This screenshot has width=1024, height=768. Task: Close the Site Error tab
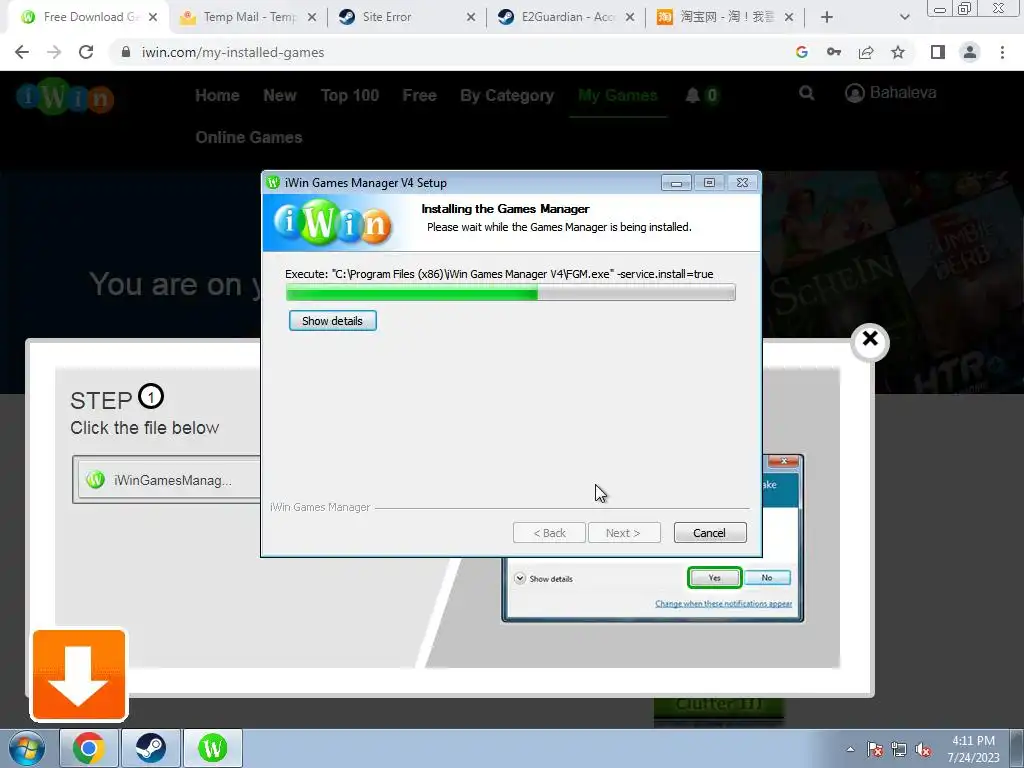pyautogui.click(x=471, y=17)
